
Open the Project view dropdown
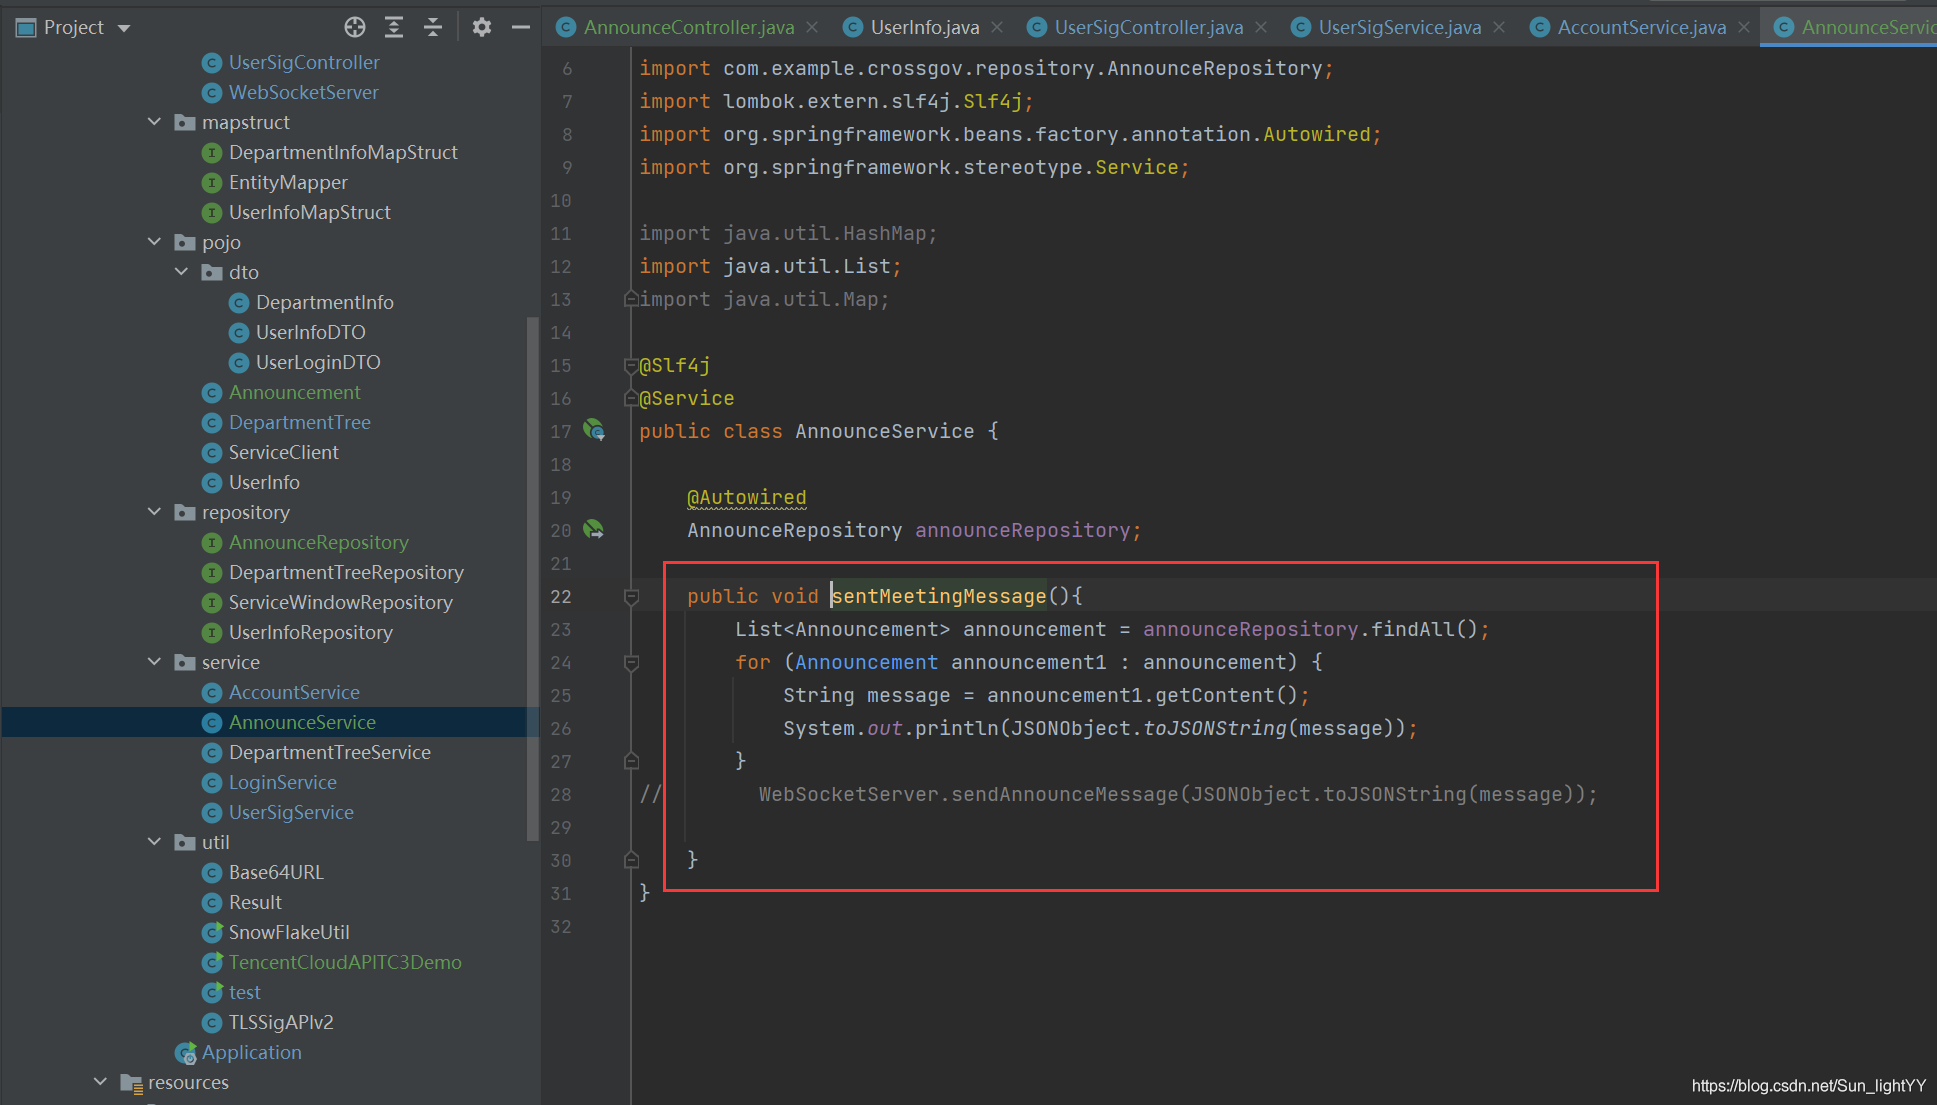(124, 28)
